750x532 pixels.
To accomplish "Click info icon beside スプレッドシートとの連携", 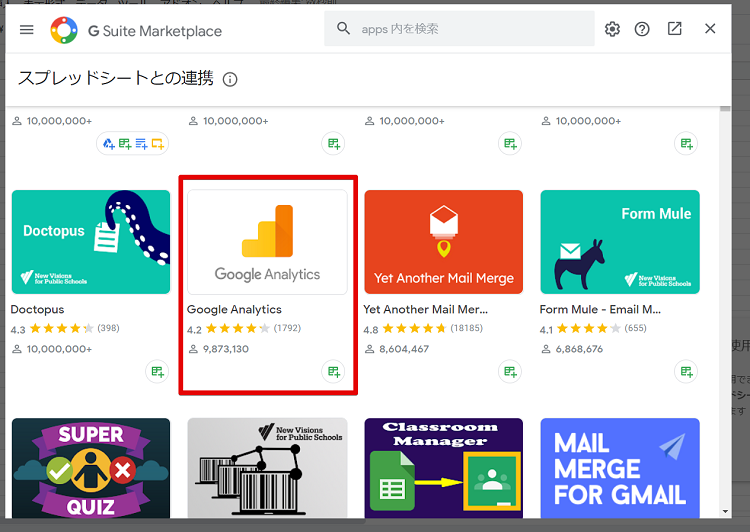I will click(x=230, y=79).
